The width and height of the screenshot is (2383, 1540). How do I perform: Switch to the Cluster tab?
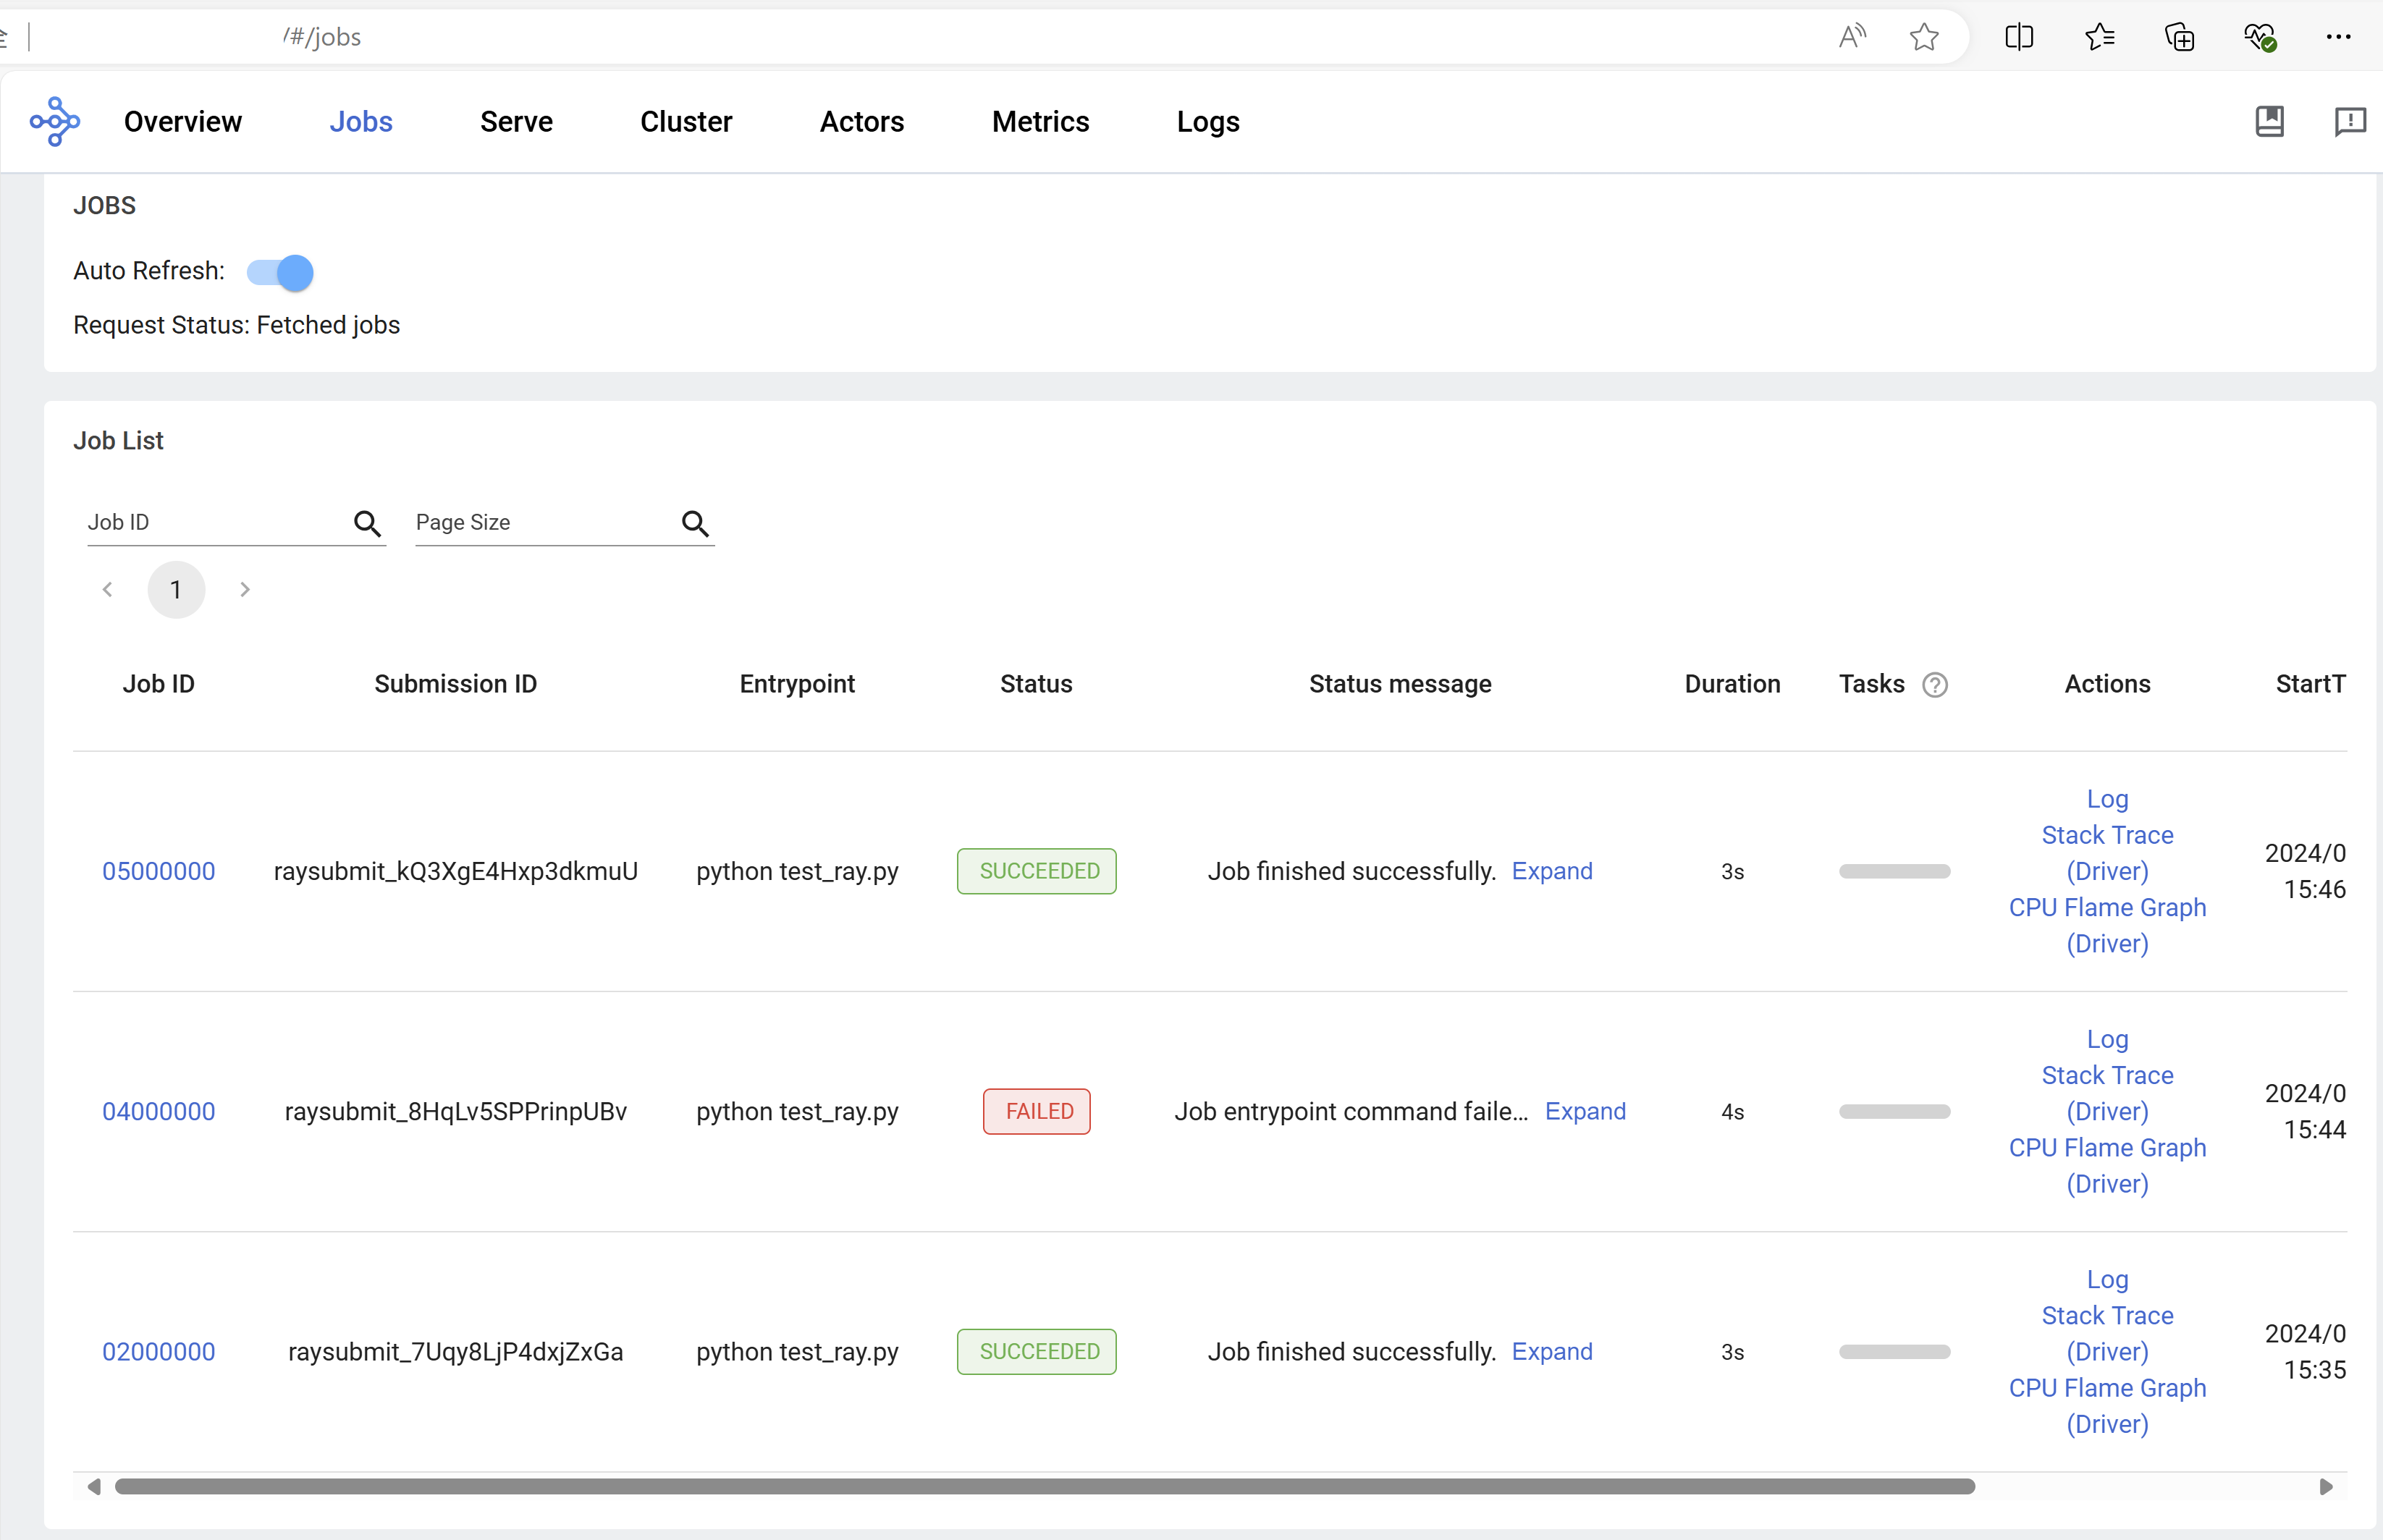tap(686, 122)
